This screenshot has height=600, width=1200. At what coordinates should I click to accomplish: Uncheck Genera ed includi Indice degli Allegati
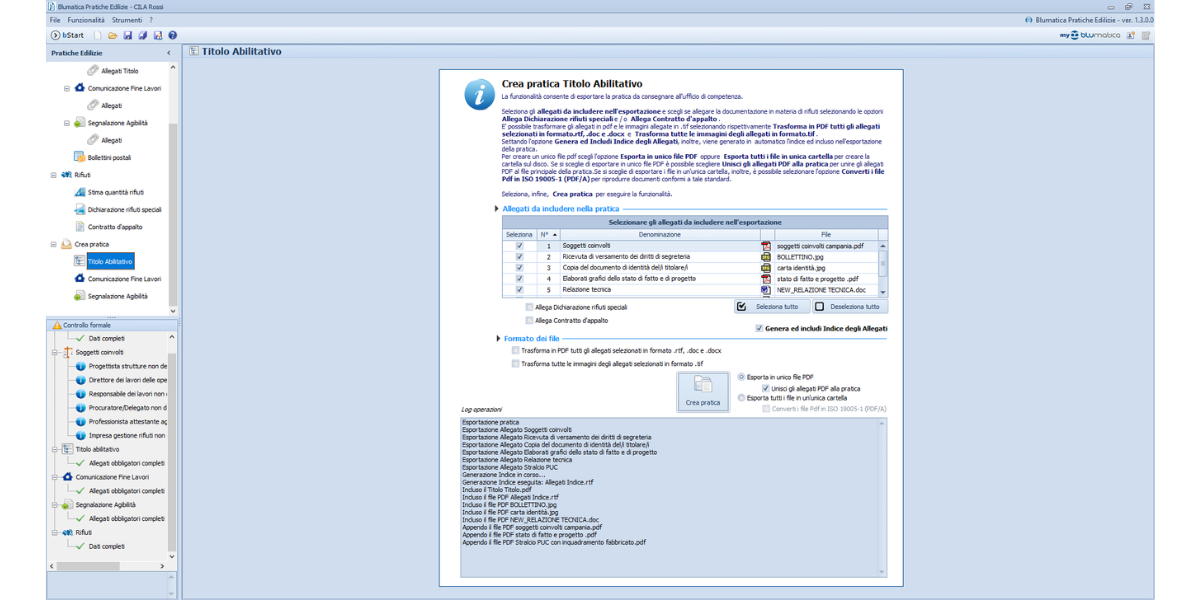[x=759, y=328]
